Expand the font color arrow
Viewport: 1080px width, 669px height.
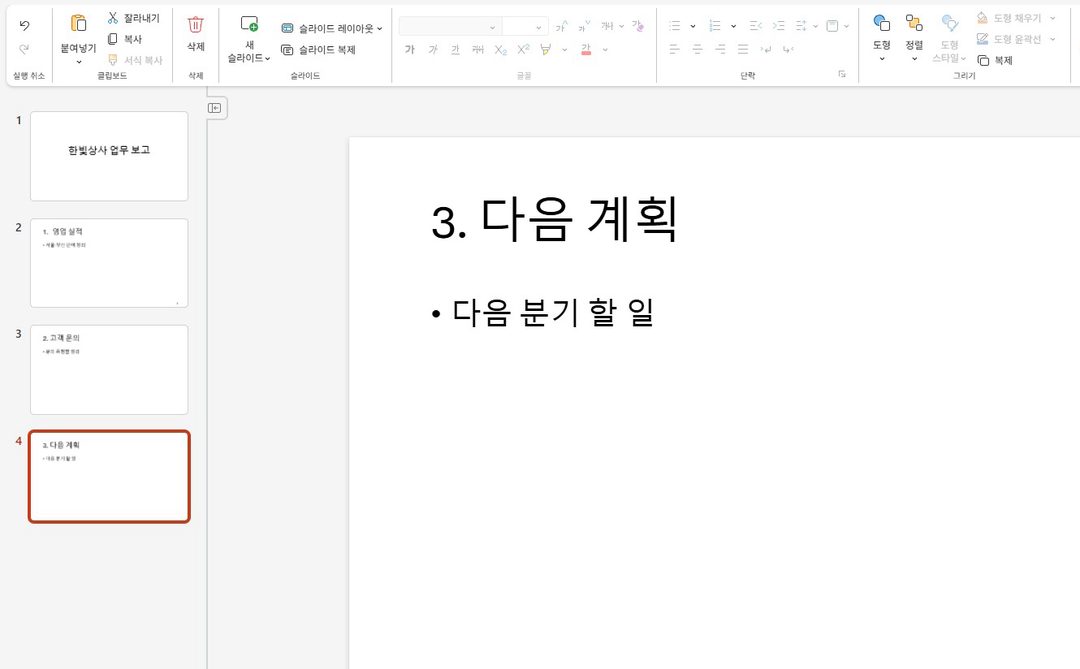point(605,50)
